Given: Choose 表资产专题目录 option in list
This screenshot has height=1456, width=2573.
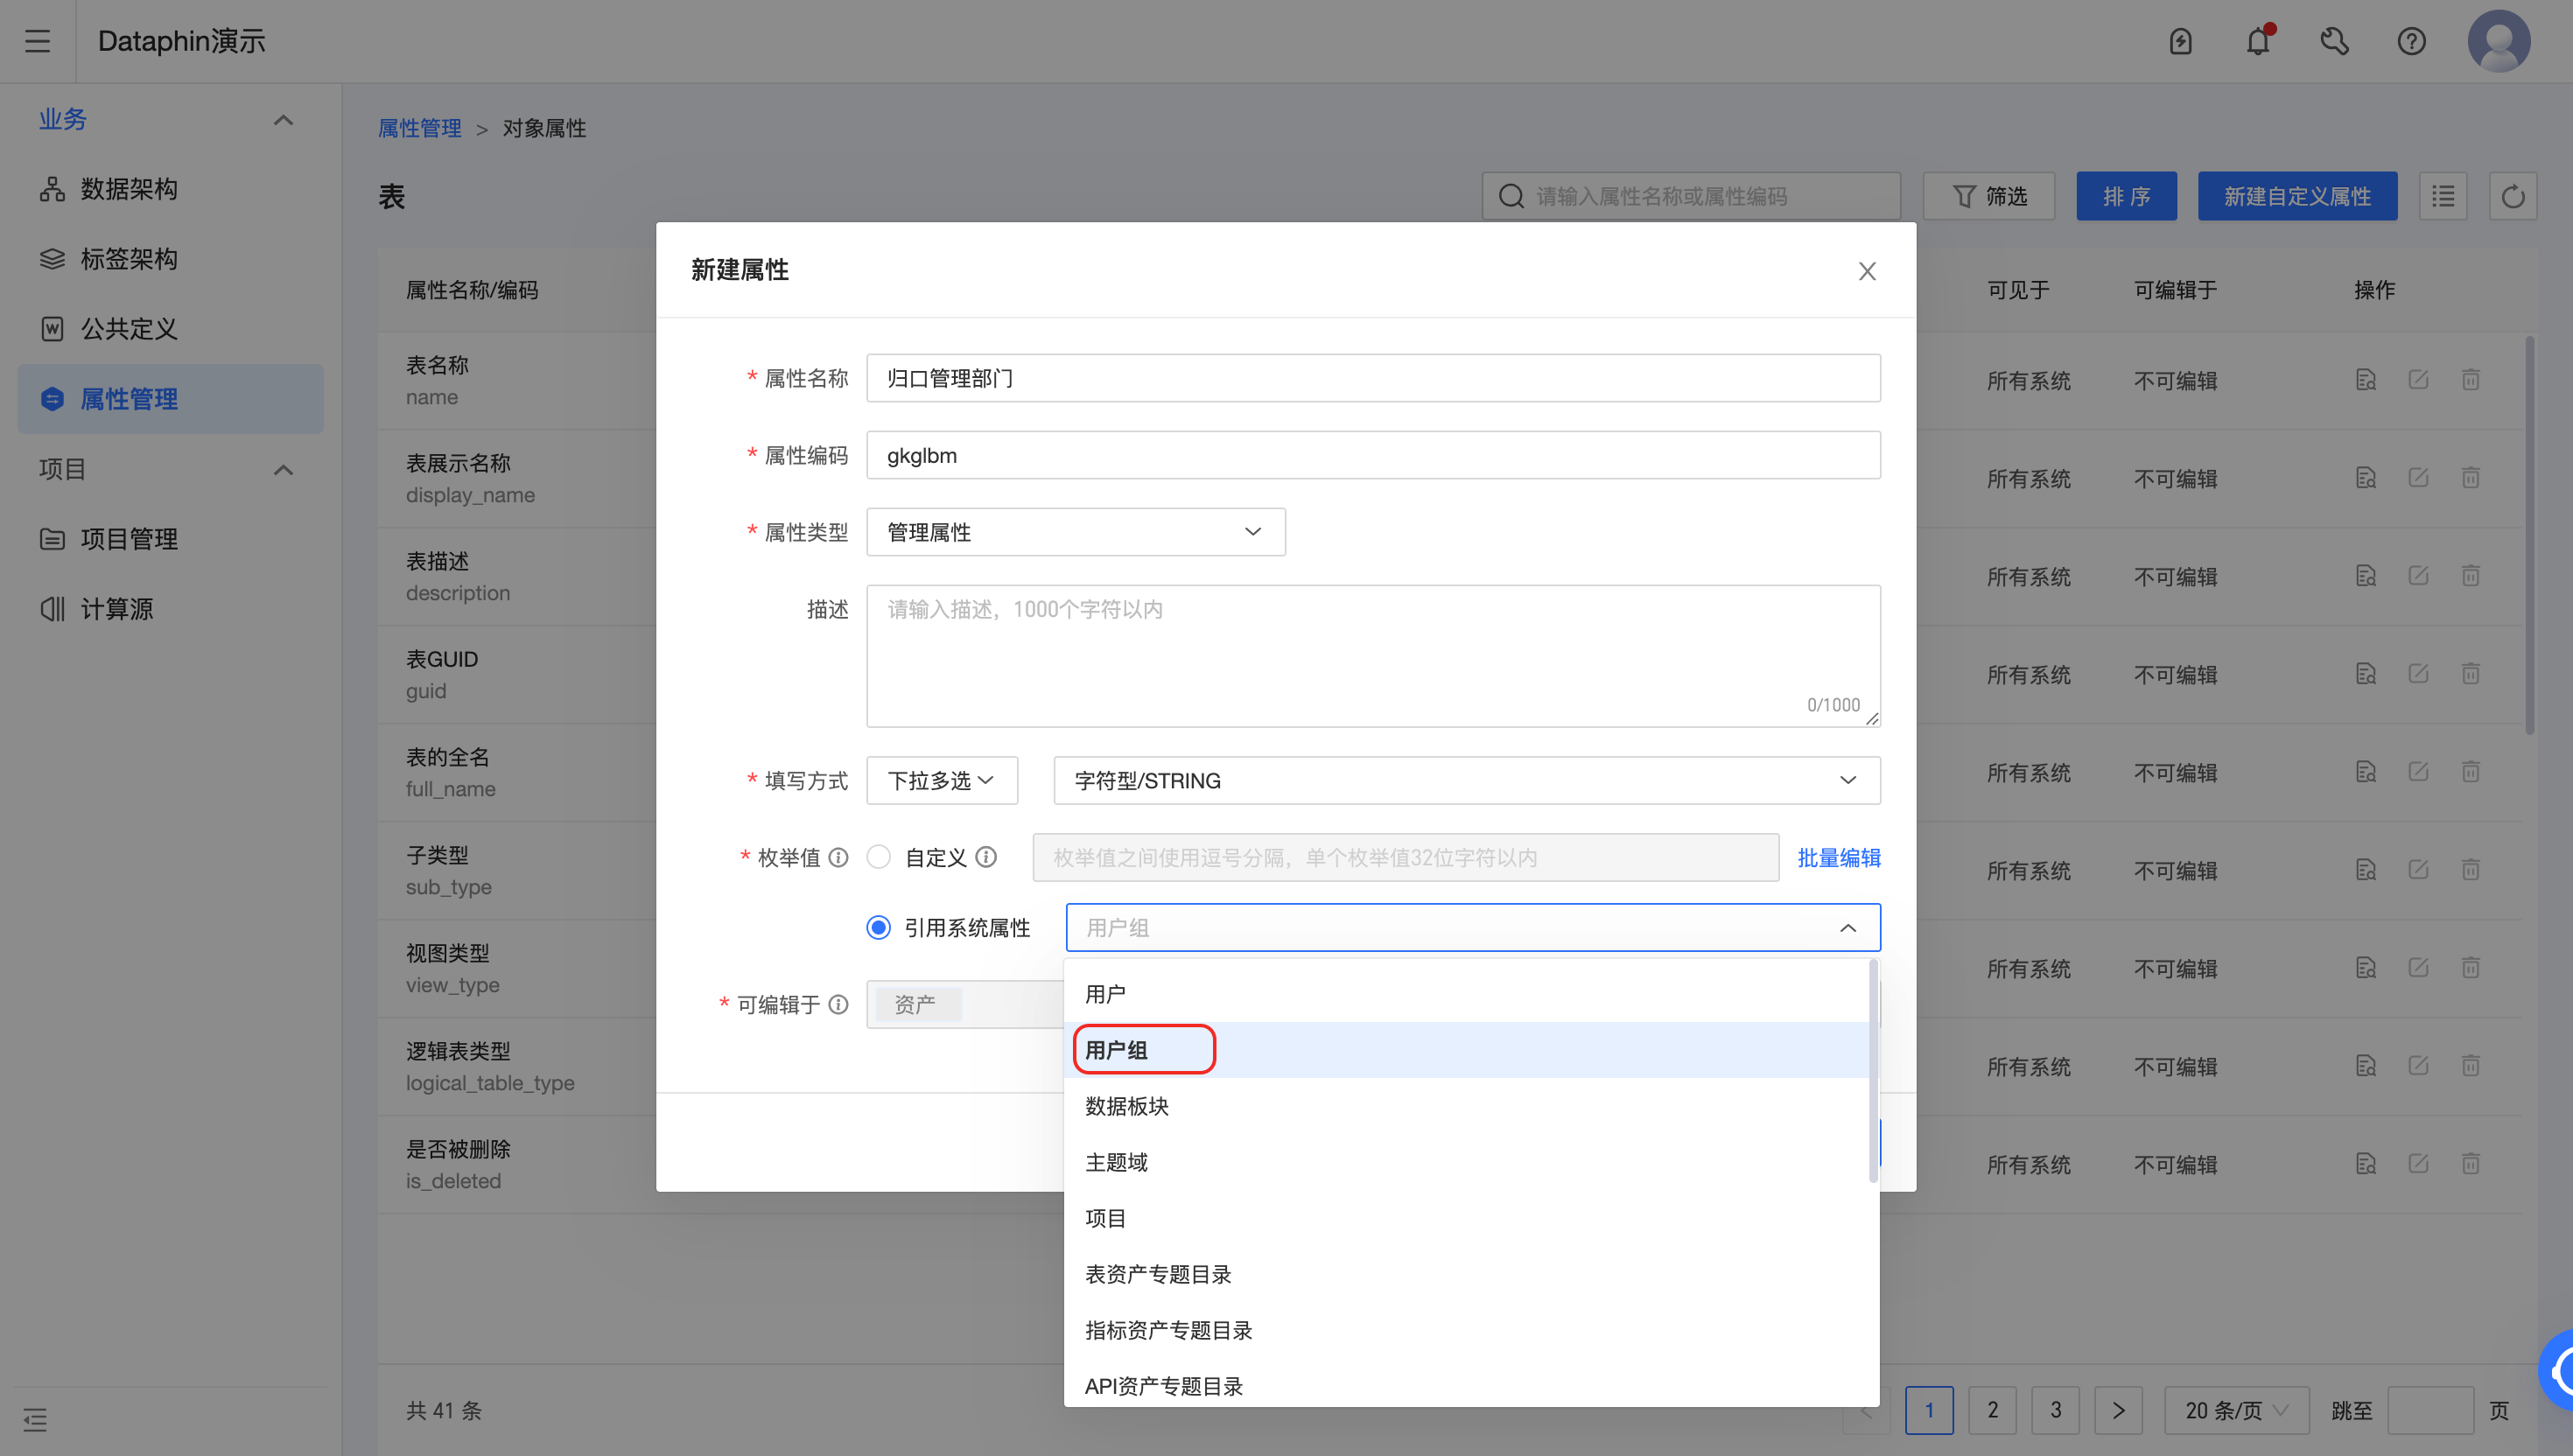Looking at the screenshot, I should tap(1158, 1274).
